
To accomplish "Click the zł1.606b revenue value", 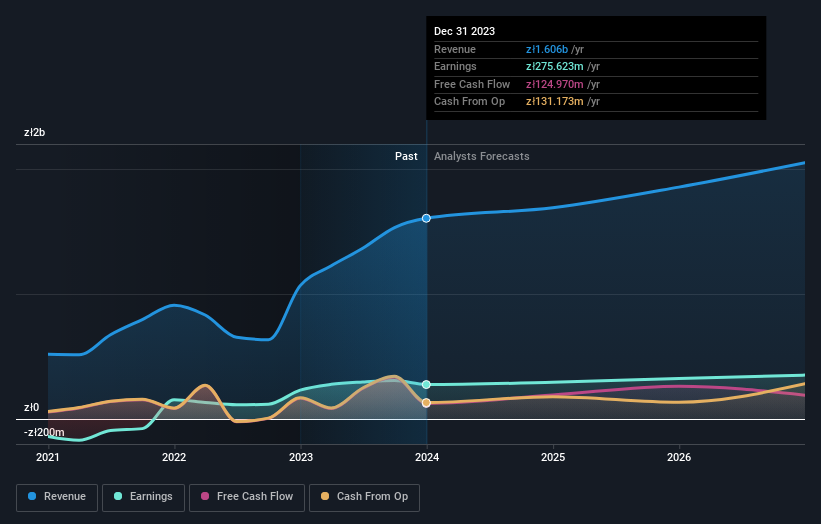I will click(547, 49).
